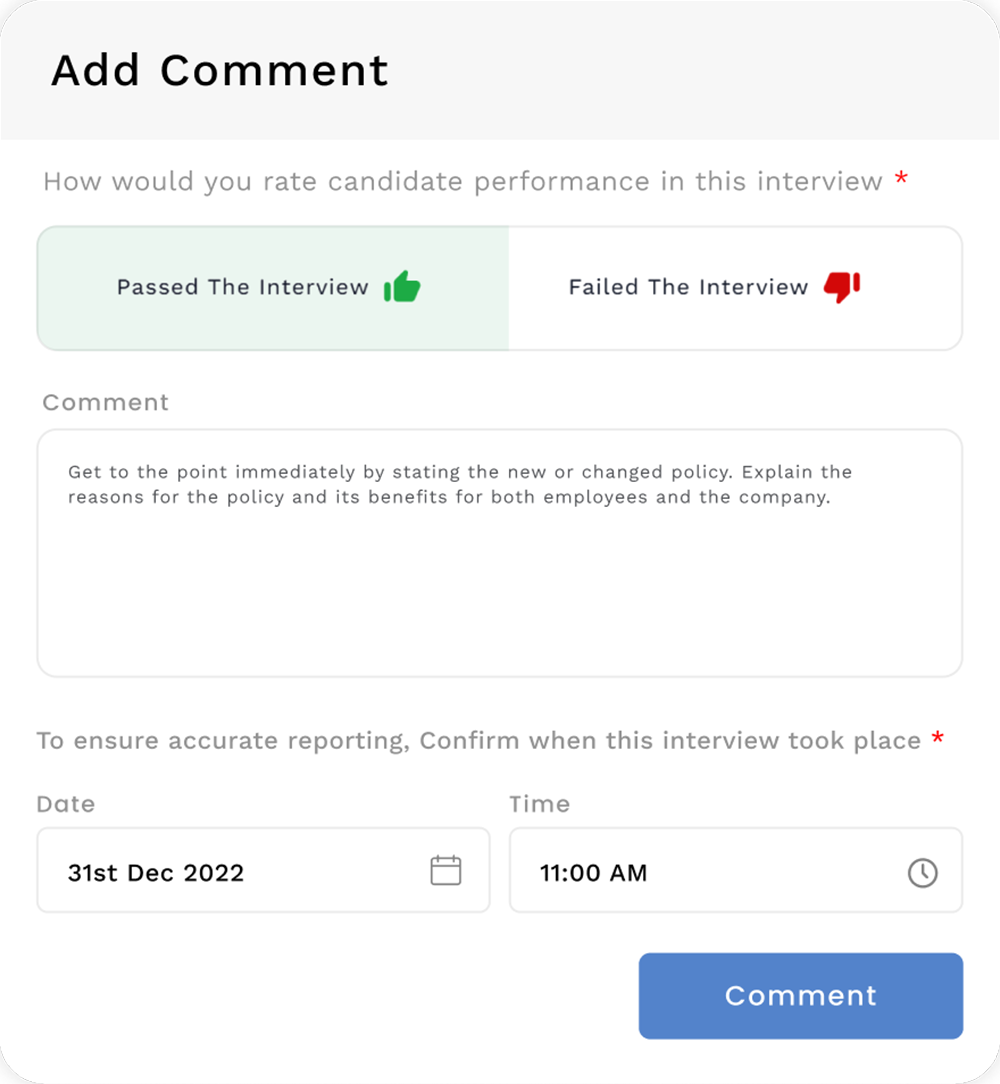Click the red asterisk beside the rating question
This screenshot has height=1084, width=1000.
902,181
